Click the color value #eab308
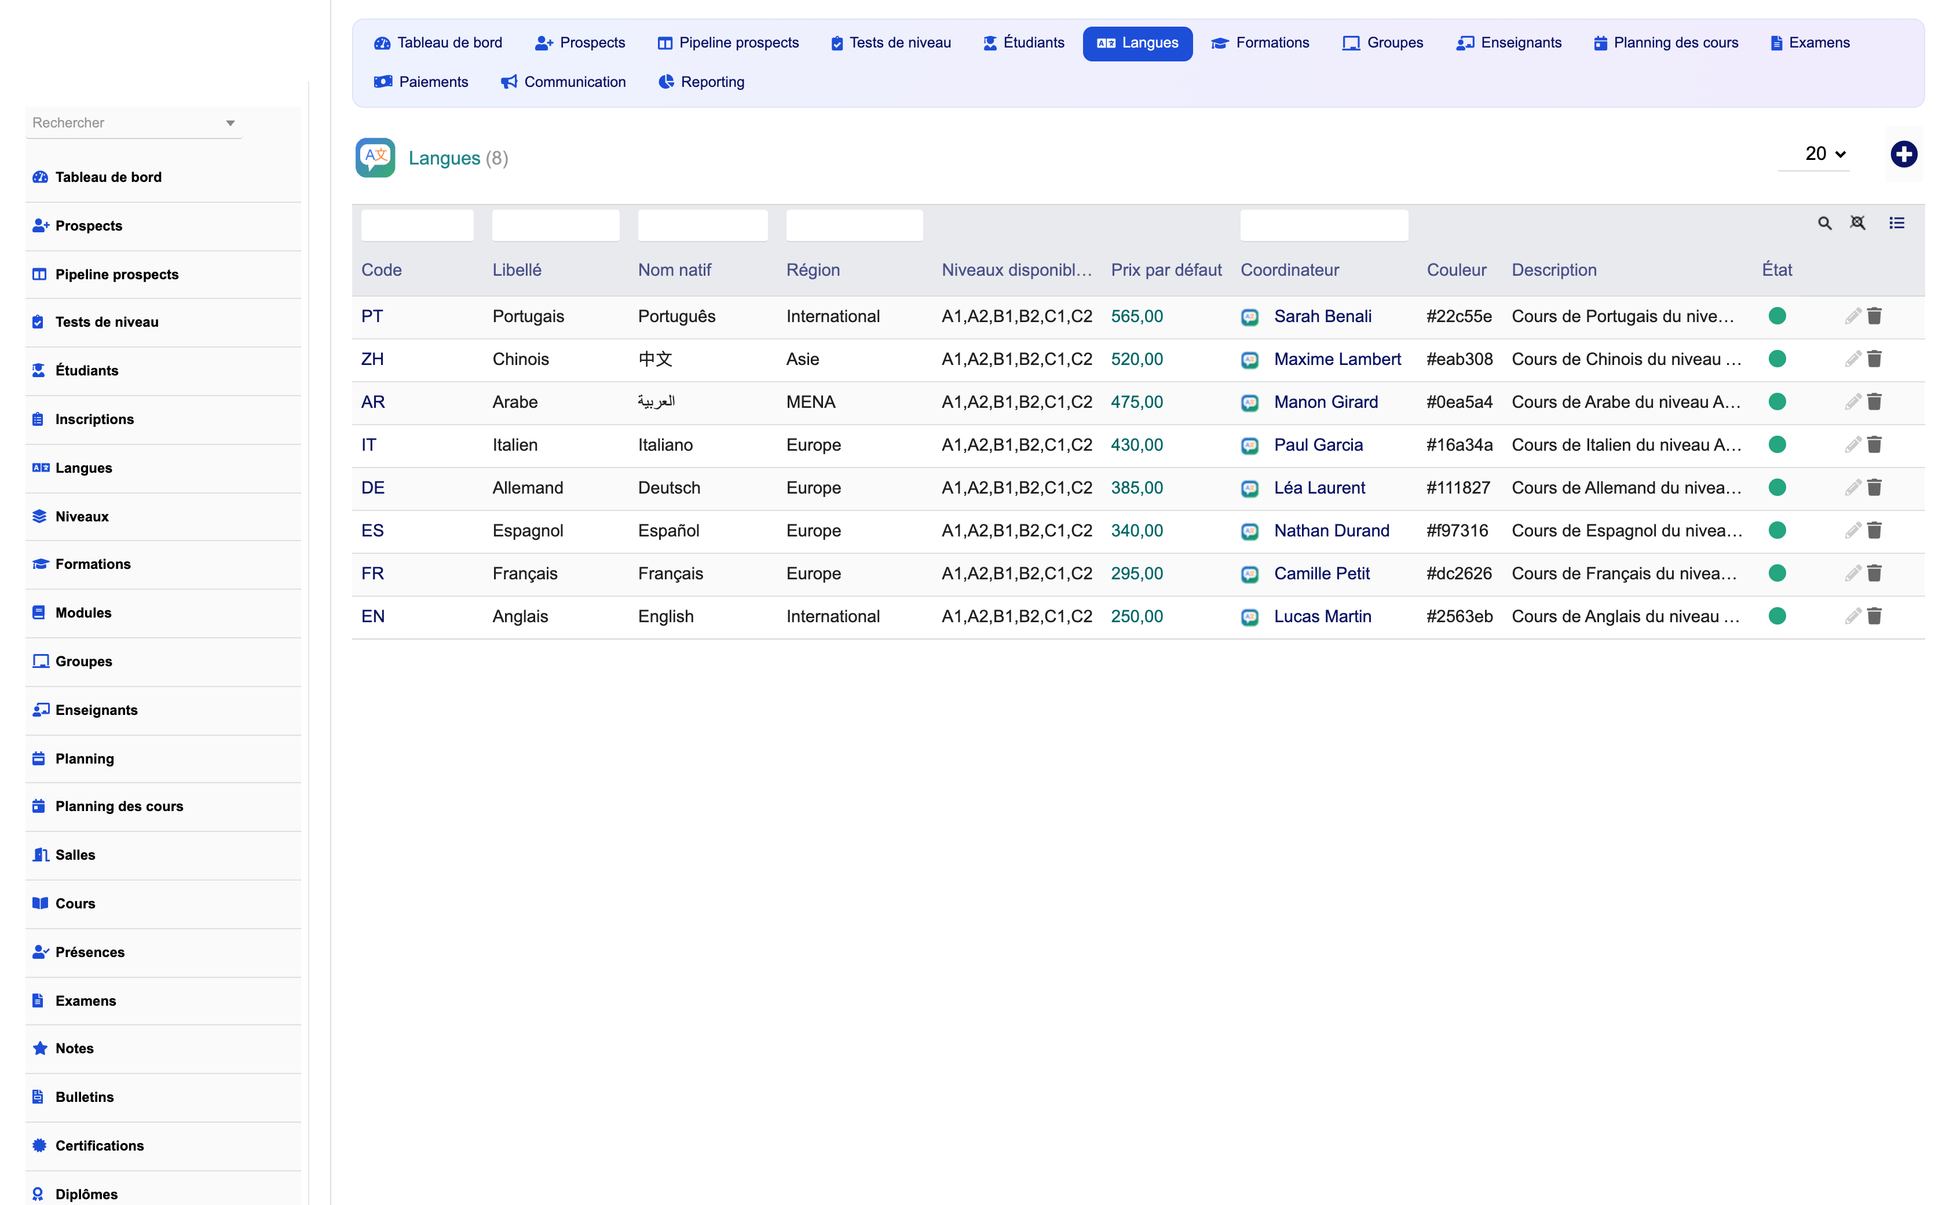 (x=1459, y=359)
